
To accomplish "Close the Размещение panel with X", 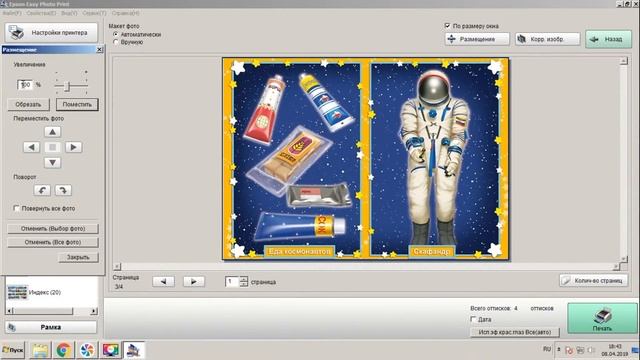I will [x=99, y=49].
